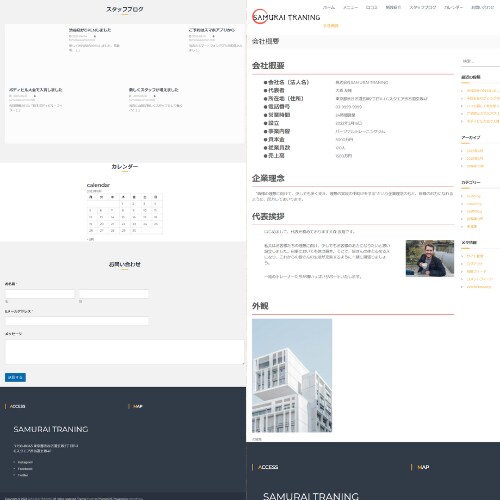Screen dimensions: 500x500
Task: Open the first orange link under カテゴリー
Action: (473, 196)
